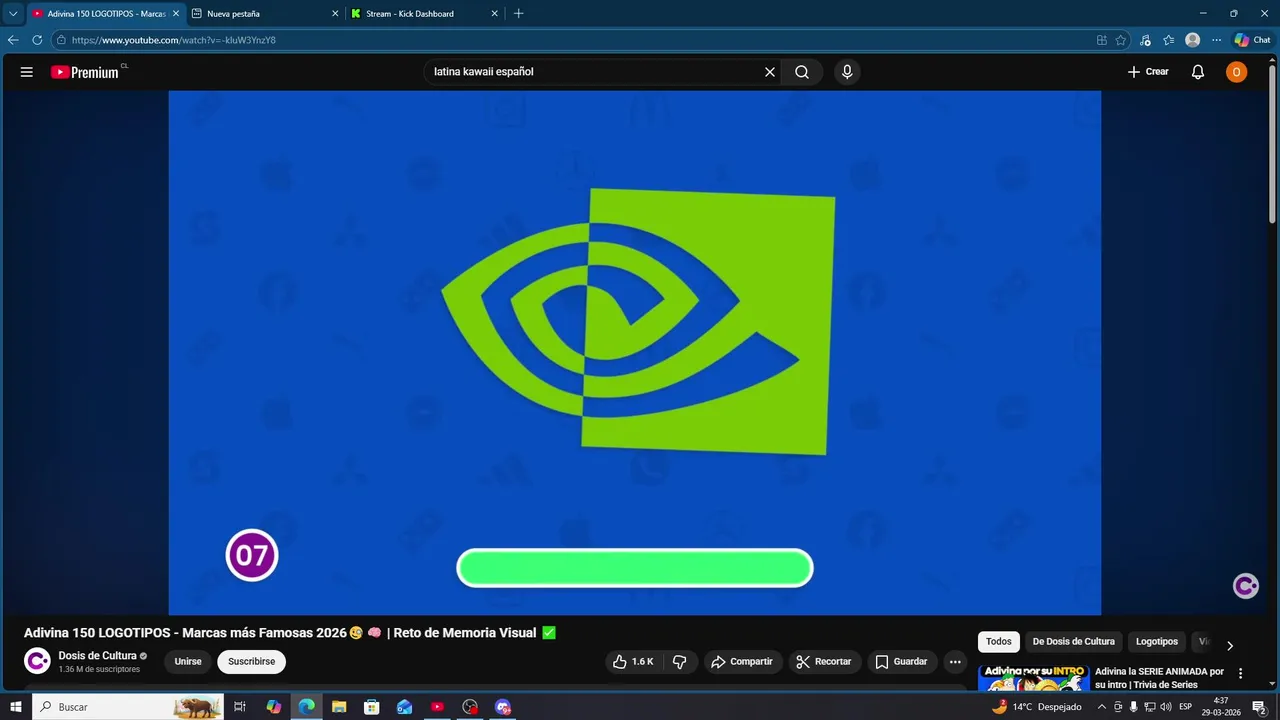Open the orange account avatar menu
The width and height of the screenshot is (1280, 720).
click(1237, 72)
